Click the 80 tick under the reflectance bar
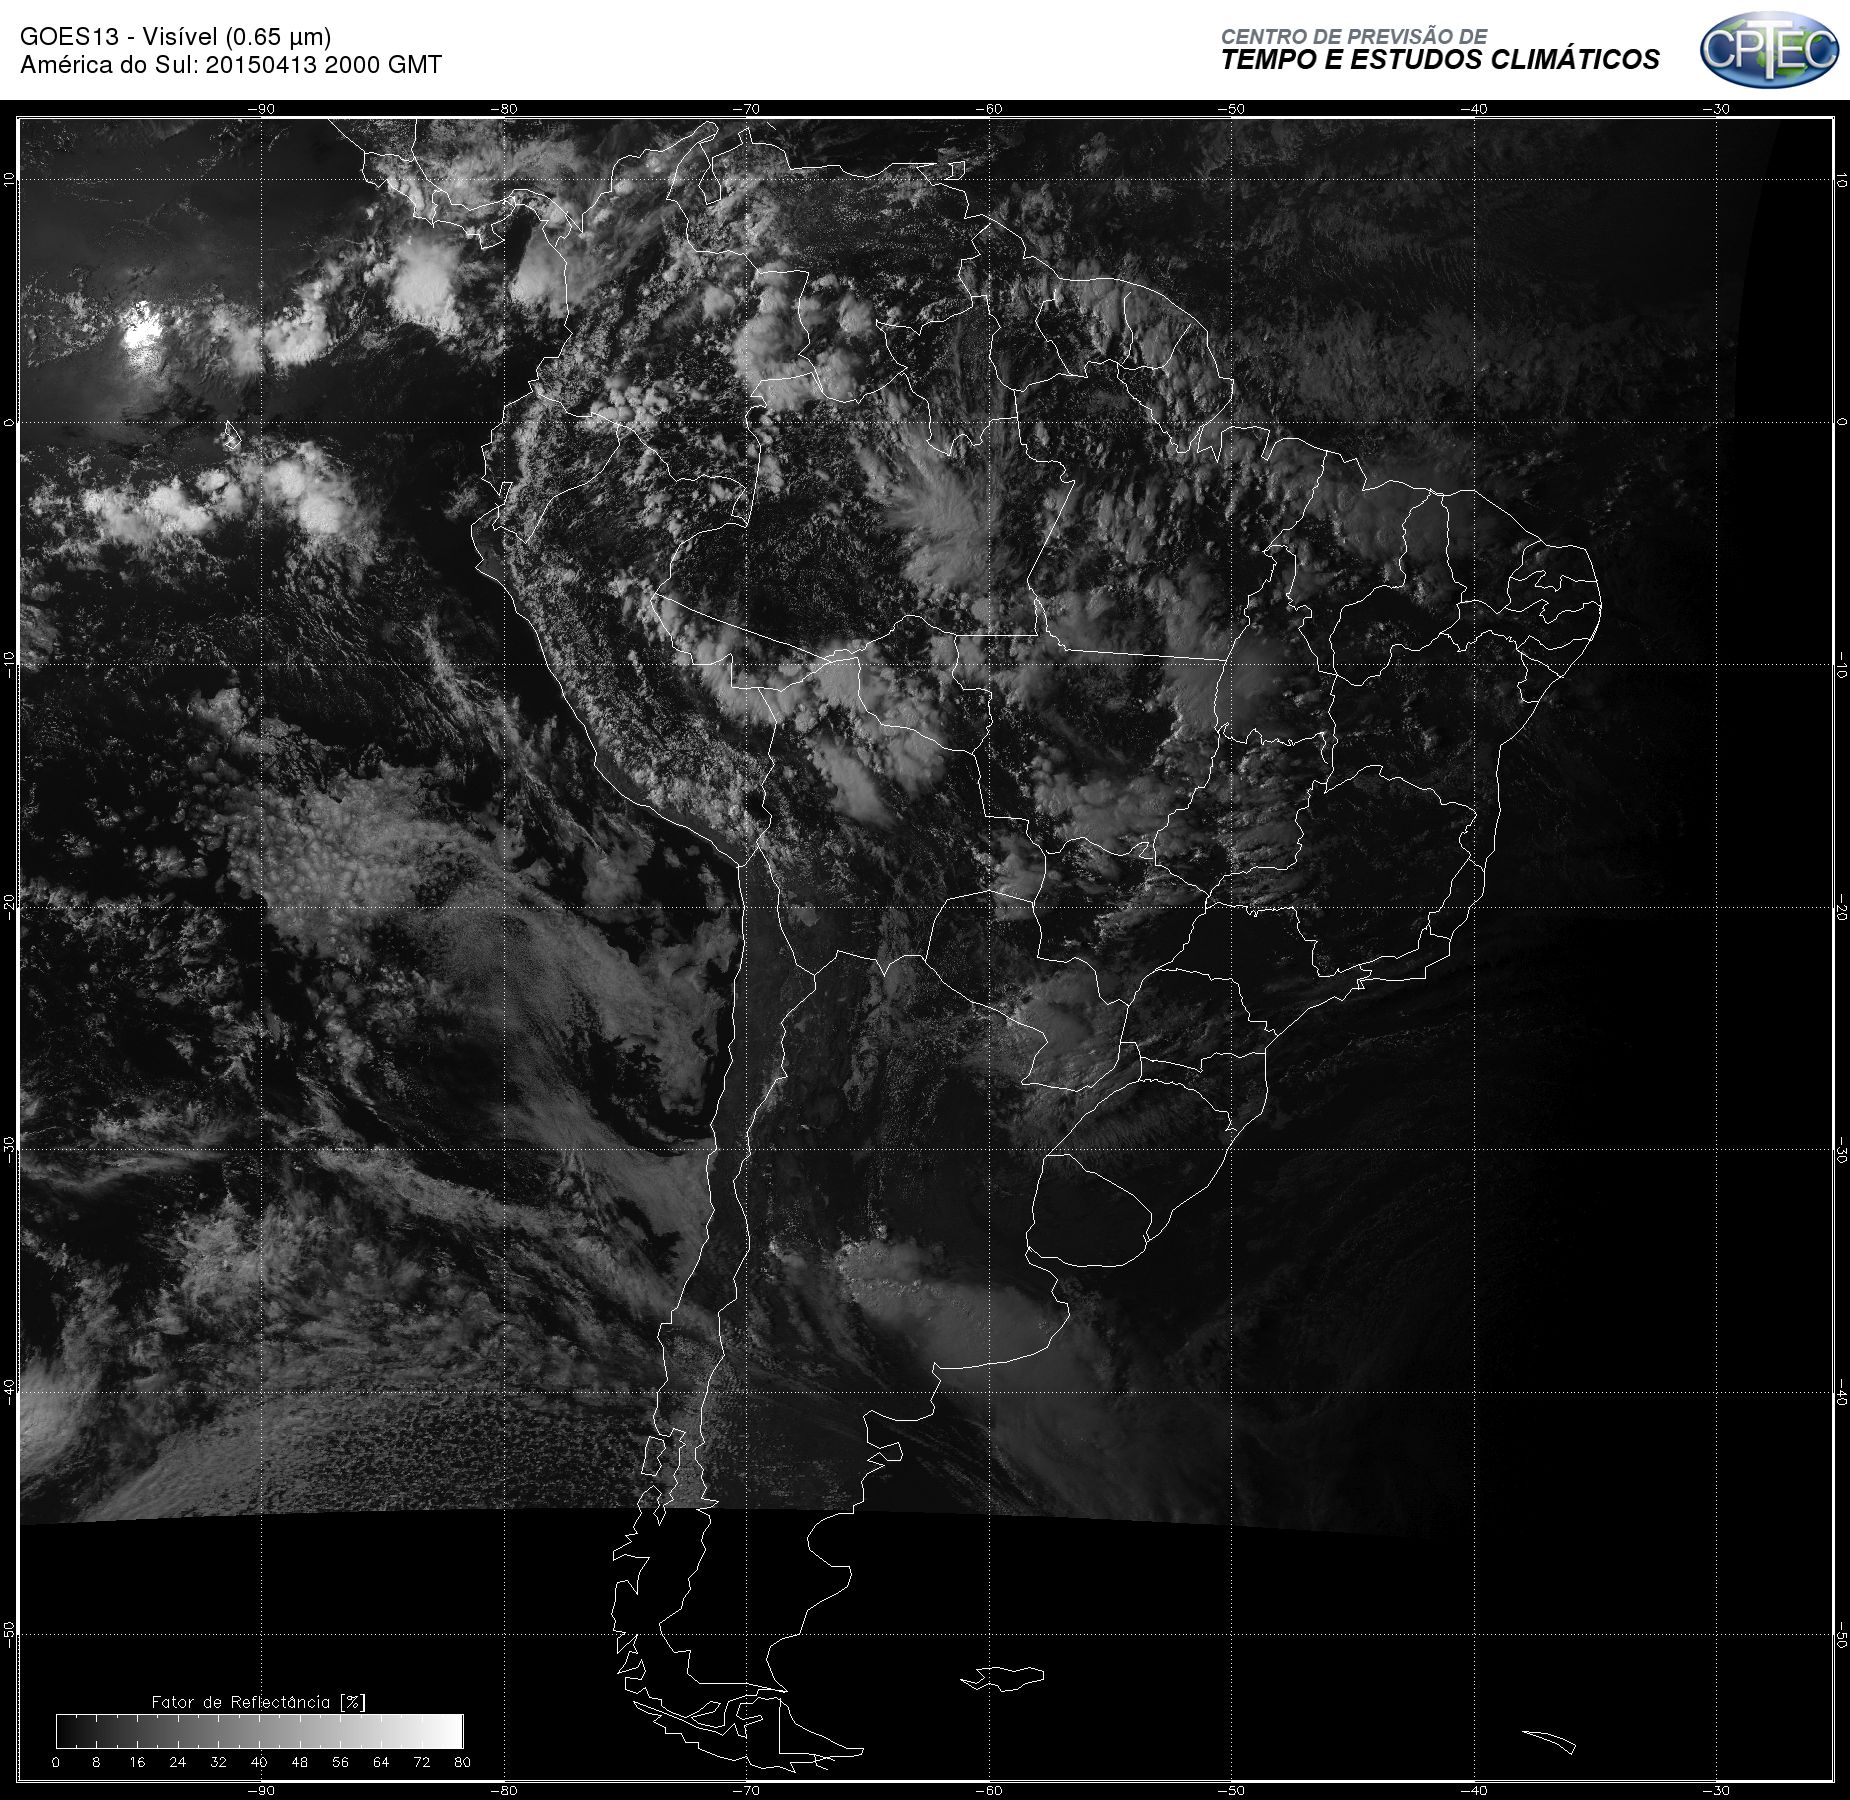 coord(462,1762)
